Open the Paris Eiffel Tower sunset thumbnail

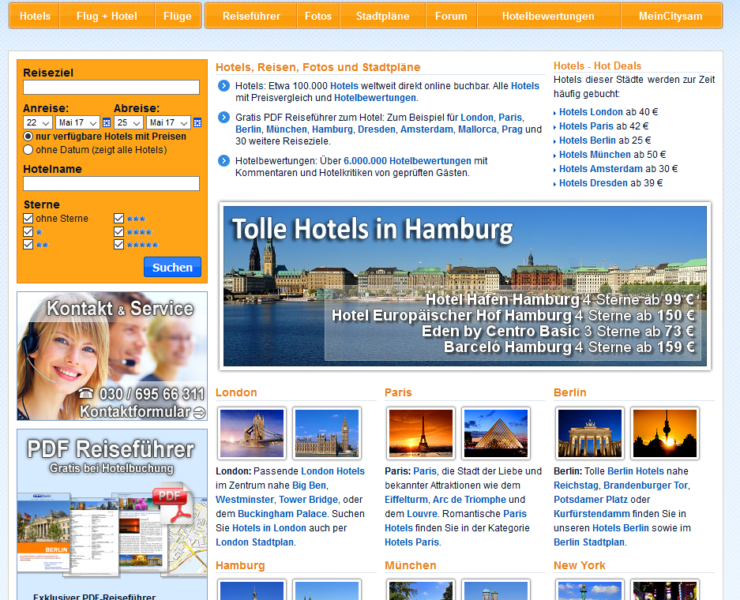[420, 433]
